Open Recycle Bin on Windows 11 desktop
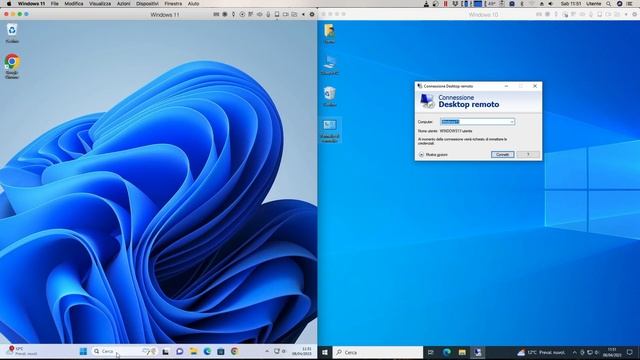Viewport: 640px width, 360px height. click(x=12, y=33)
